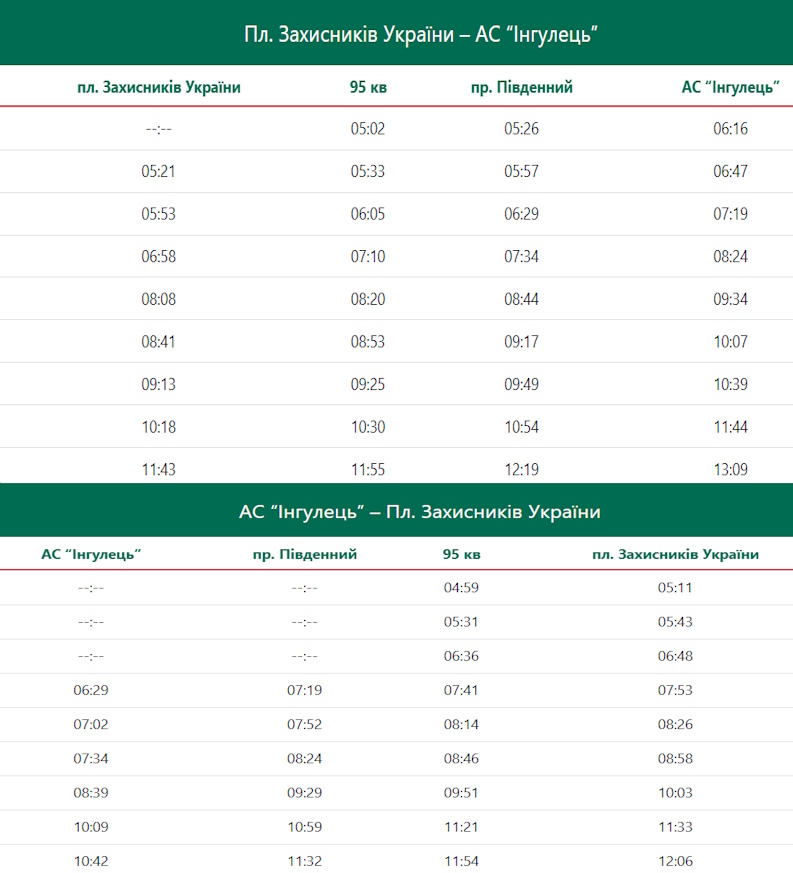Click the 06:36 time cell

pos(461,656)
